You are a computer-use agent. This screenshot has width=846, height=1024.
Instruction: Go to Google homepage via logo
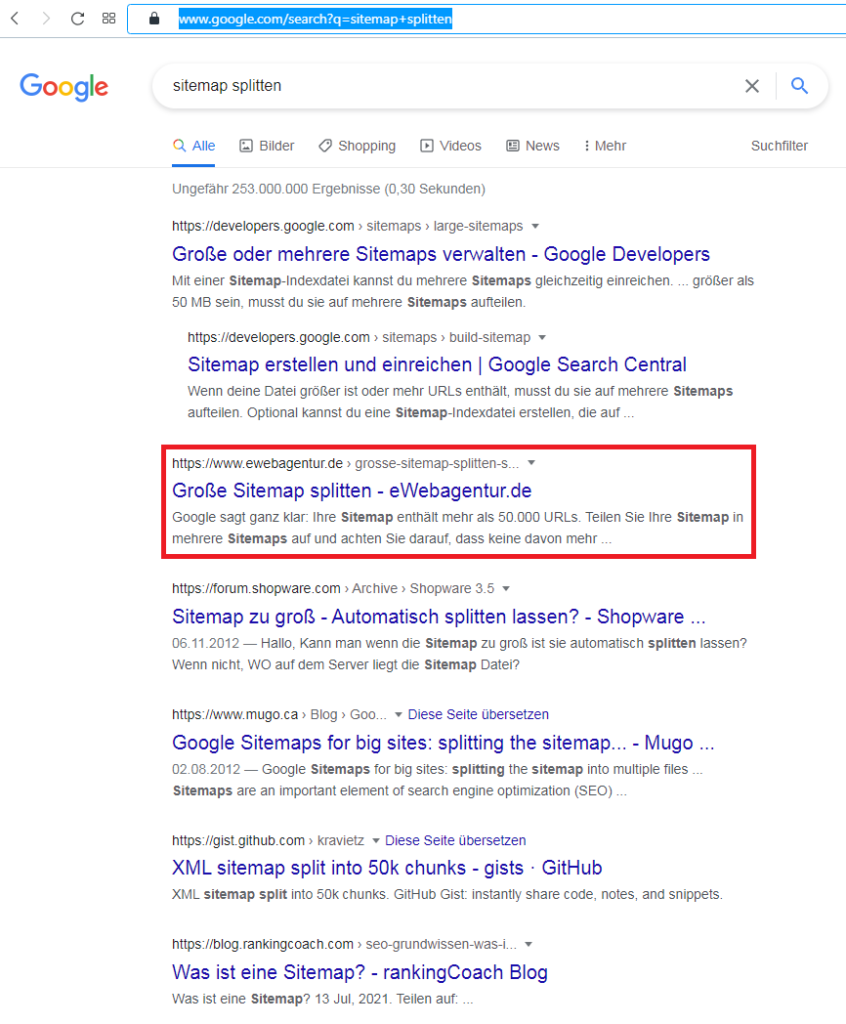point(64,87)
